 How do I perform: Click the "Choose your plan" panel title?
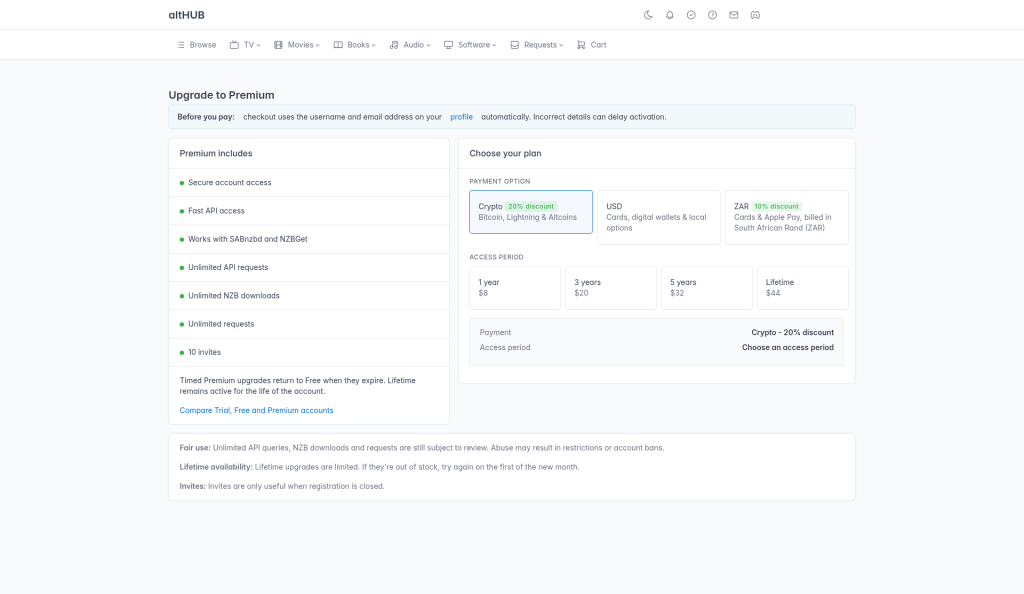tap(505, 153)
